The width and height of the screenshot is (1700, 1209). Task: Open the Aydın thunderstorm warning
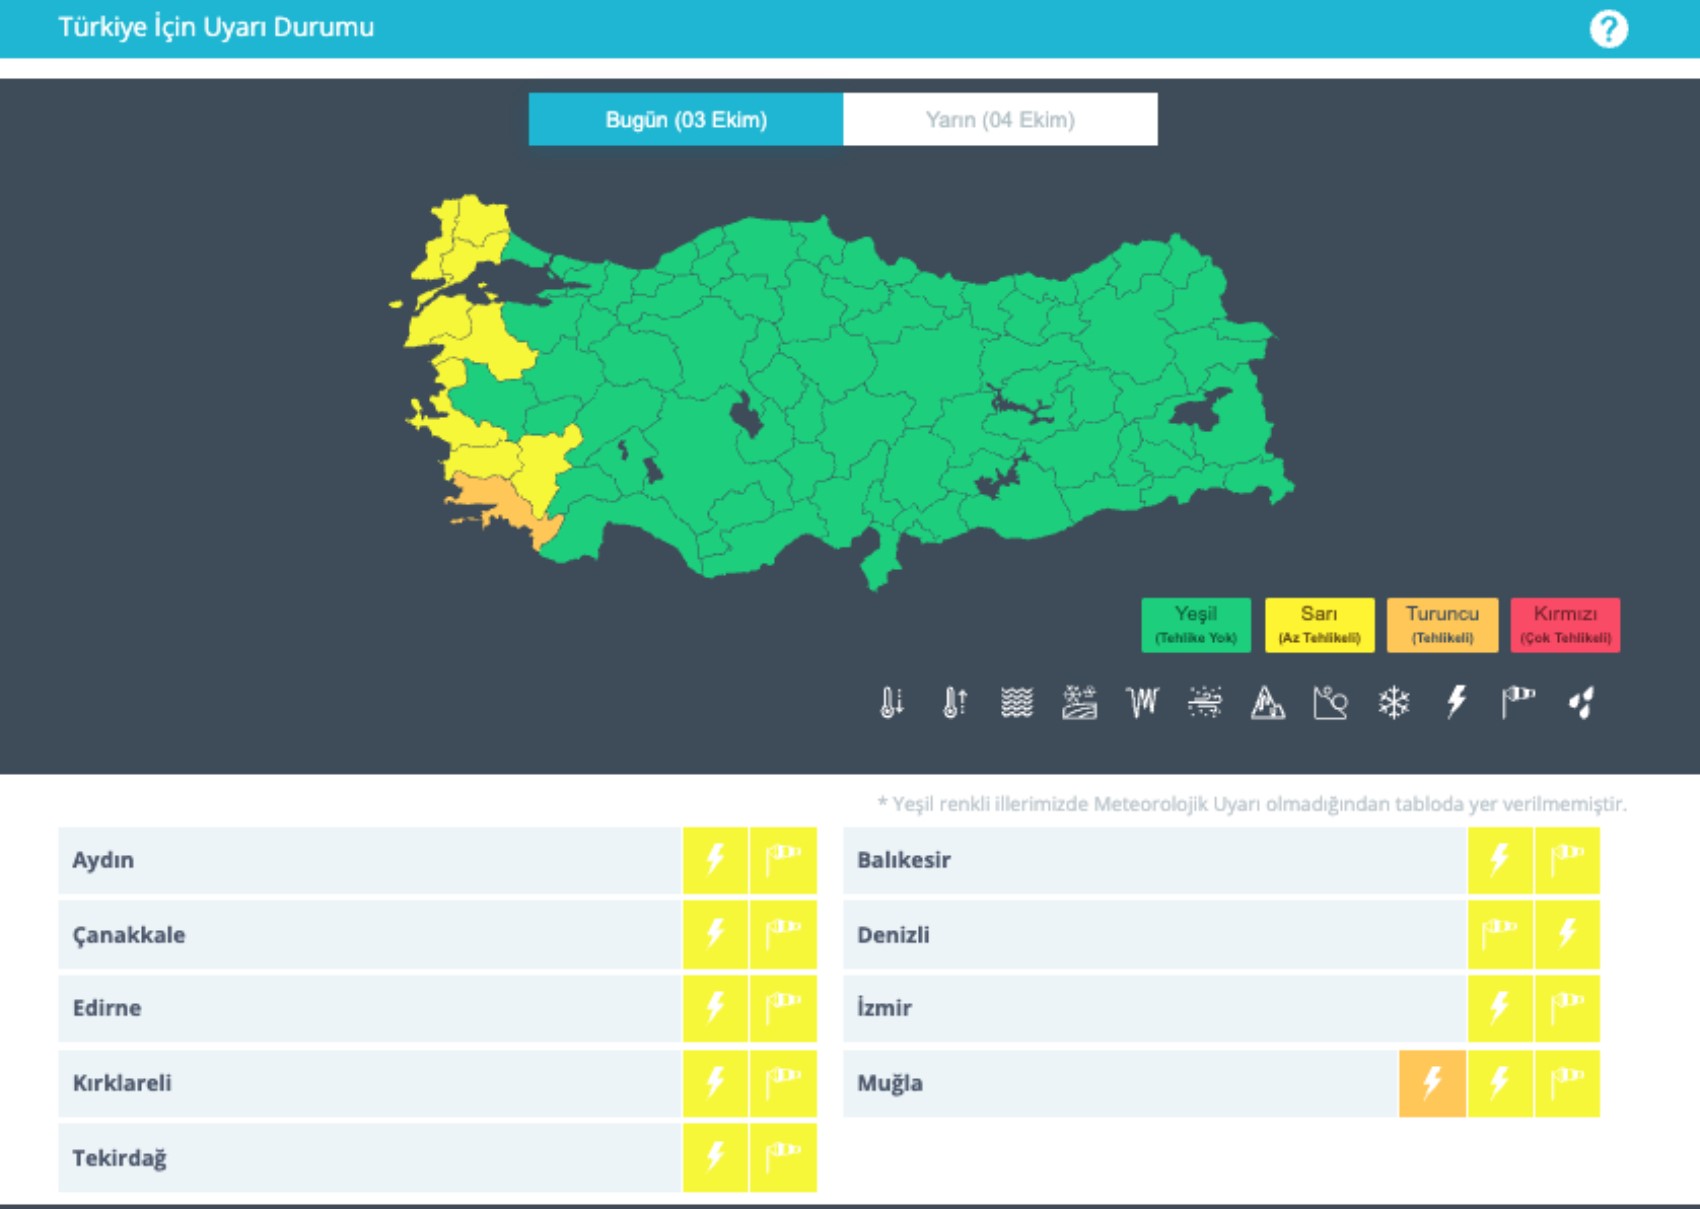(x=715, y=860)
